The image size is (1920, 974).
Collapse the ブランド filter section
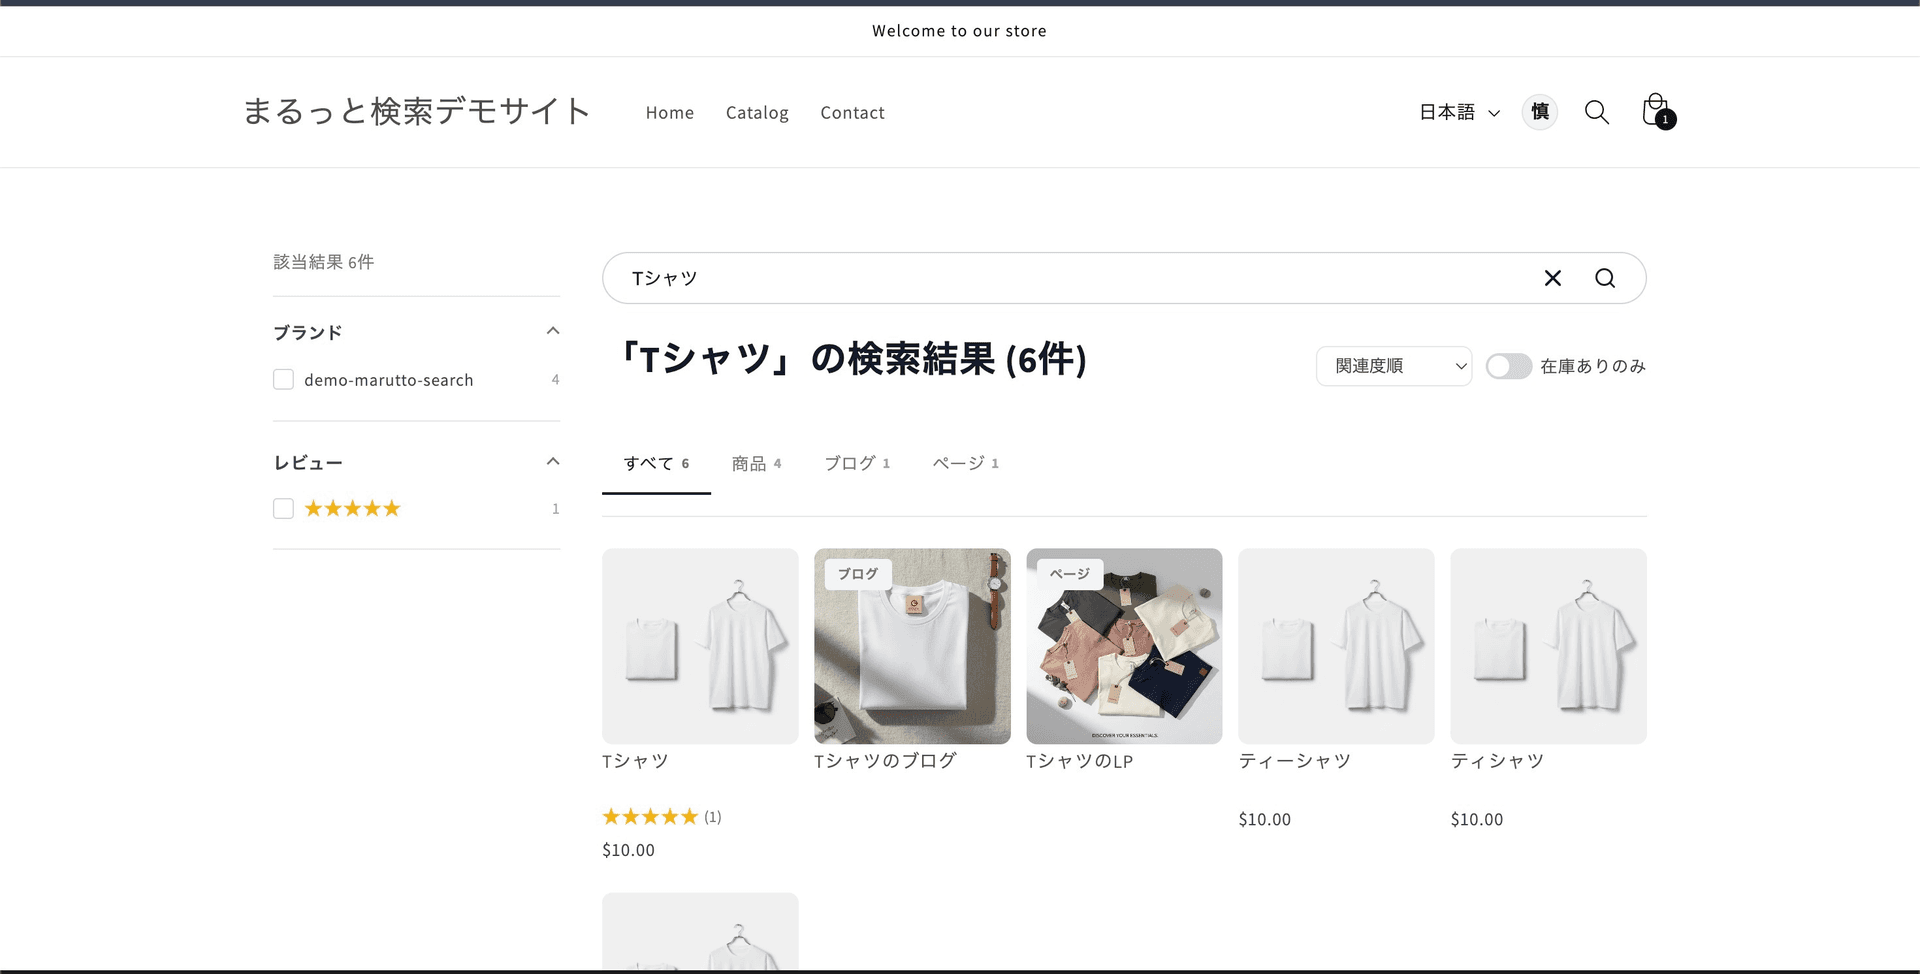(553, 331)
